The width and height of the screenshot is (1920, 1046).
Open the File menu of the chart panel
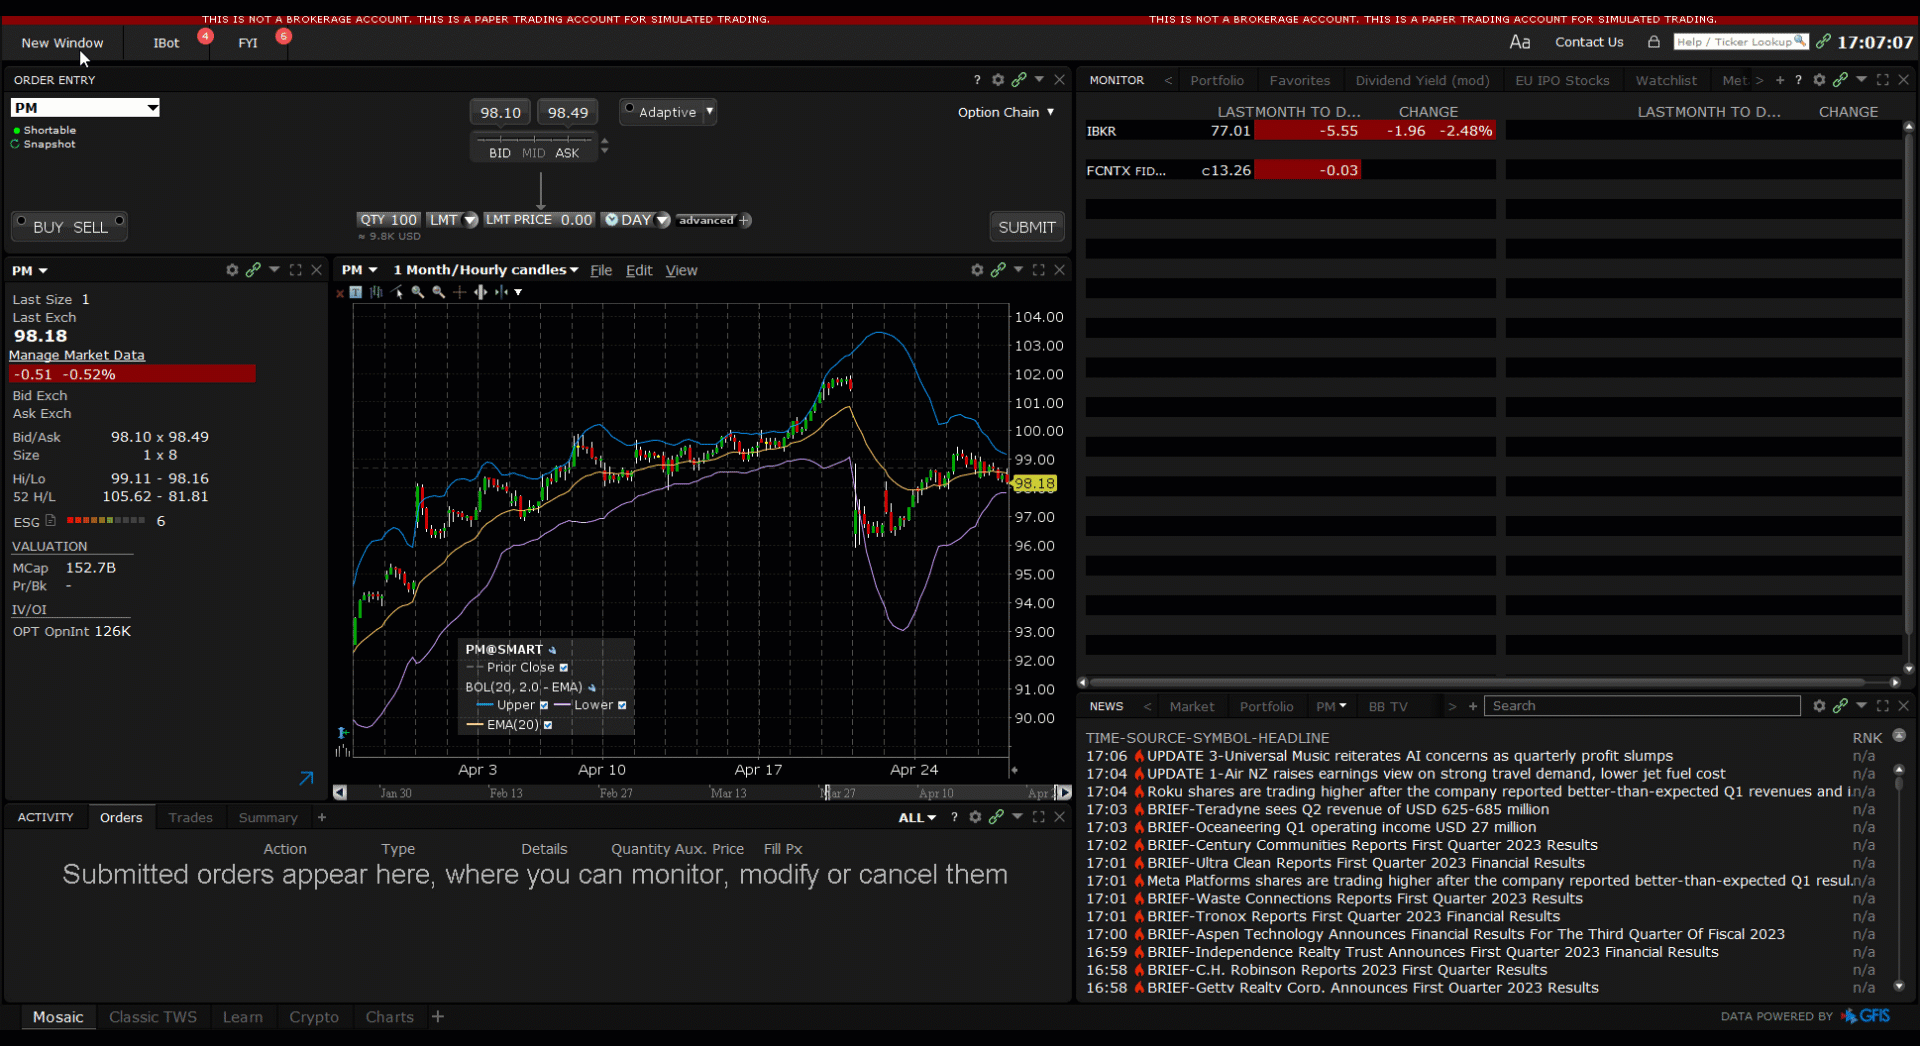(x=600, y=270)
